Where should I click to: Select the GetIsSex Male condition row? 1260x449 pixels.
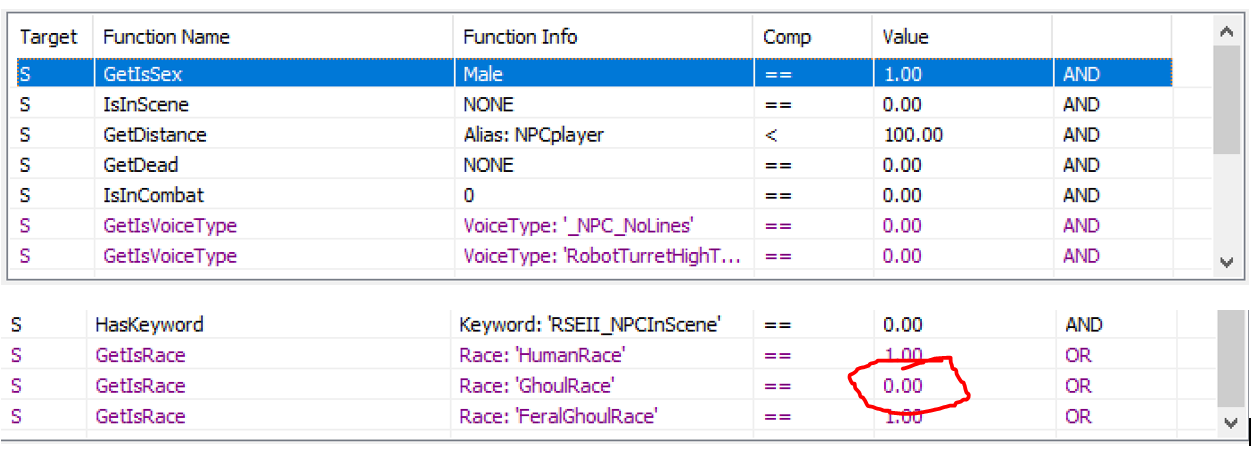[x=594, y=74]
